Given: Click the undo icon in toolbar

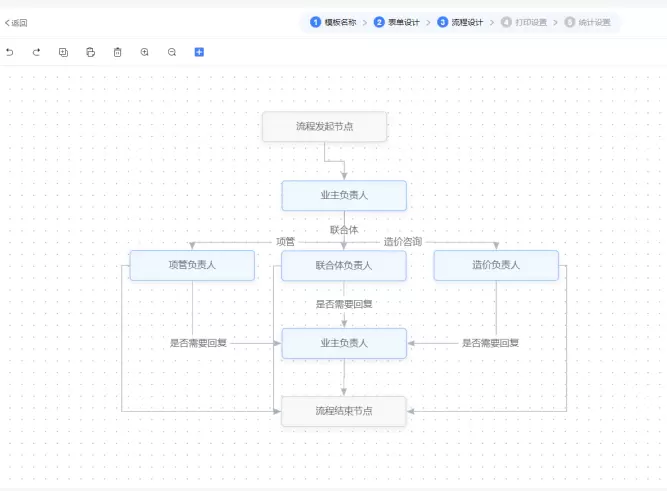Looking at the screenshot, I should click(x=10, y=52).
